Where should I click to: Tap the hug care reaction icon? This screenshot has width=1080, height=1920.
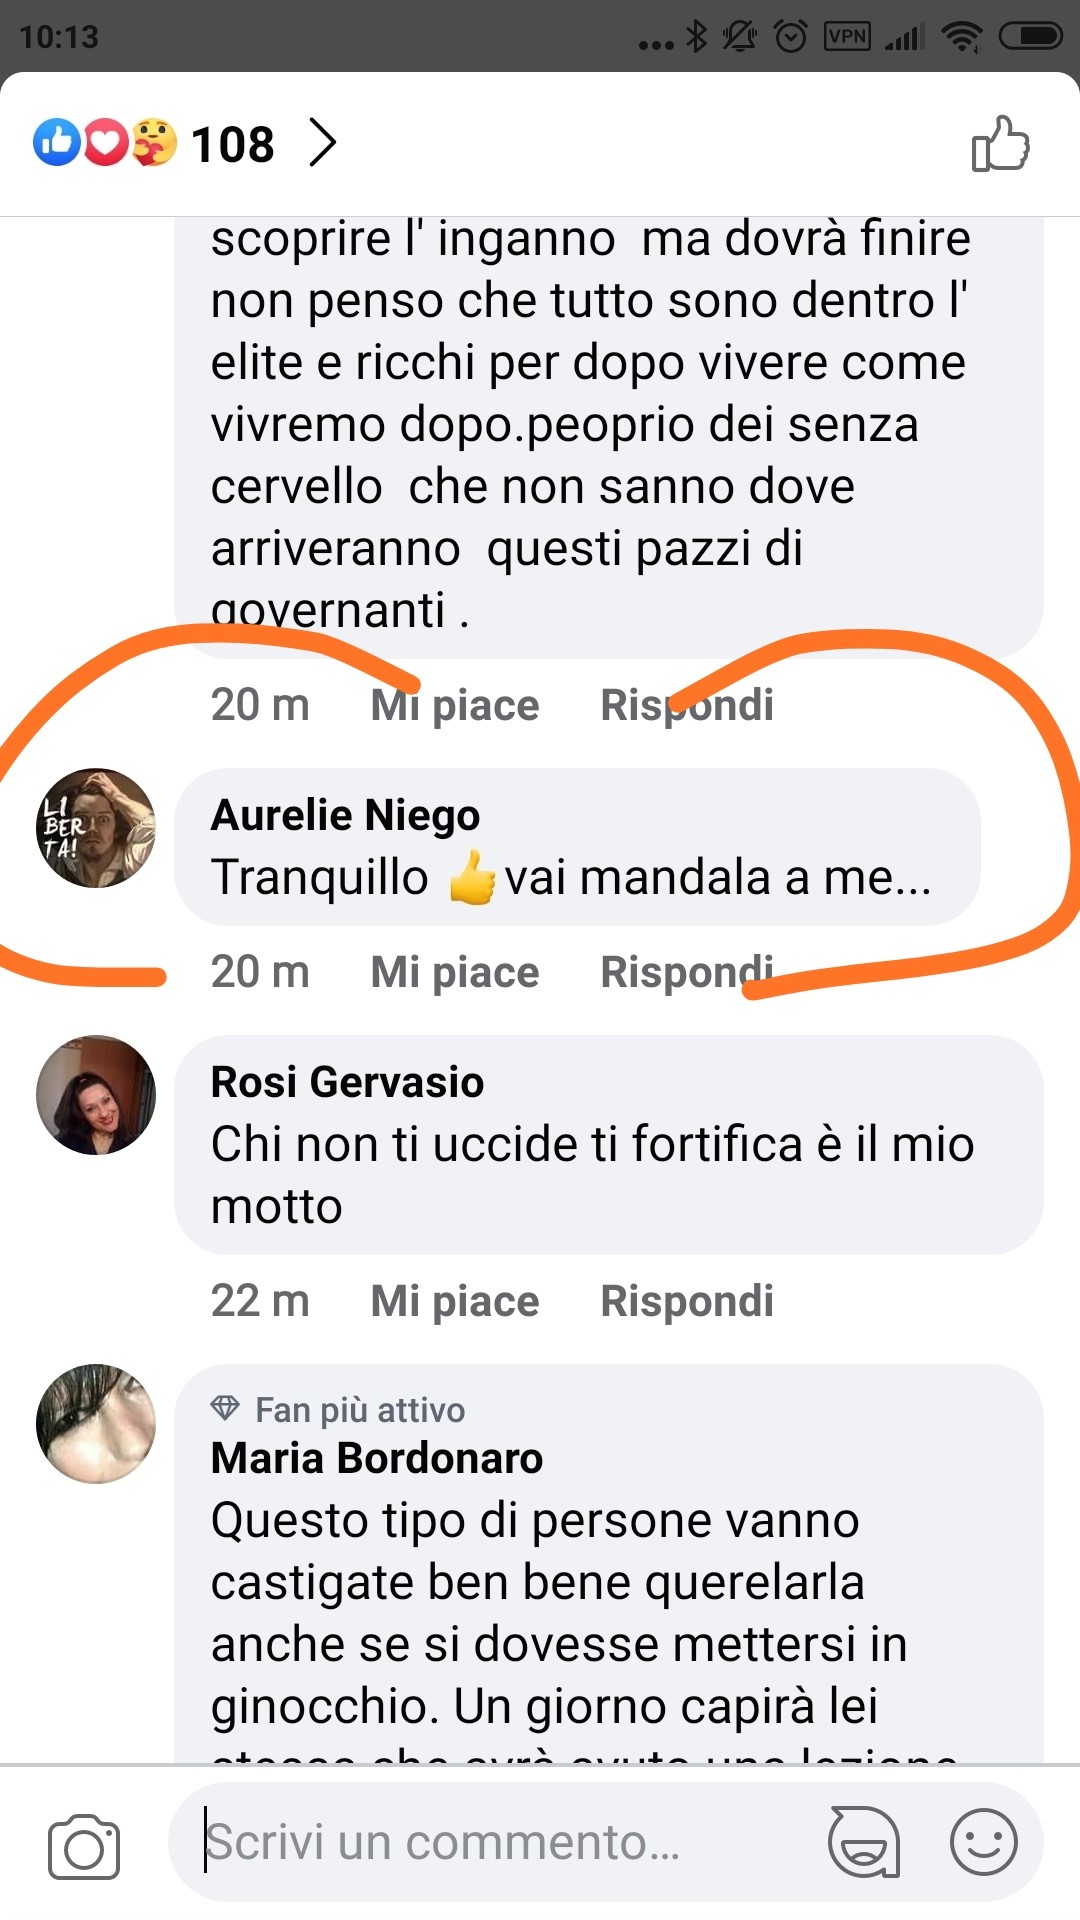point(153,143)
